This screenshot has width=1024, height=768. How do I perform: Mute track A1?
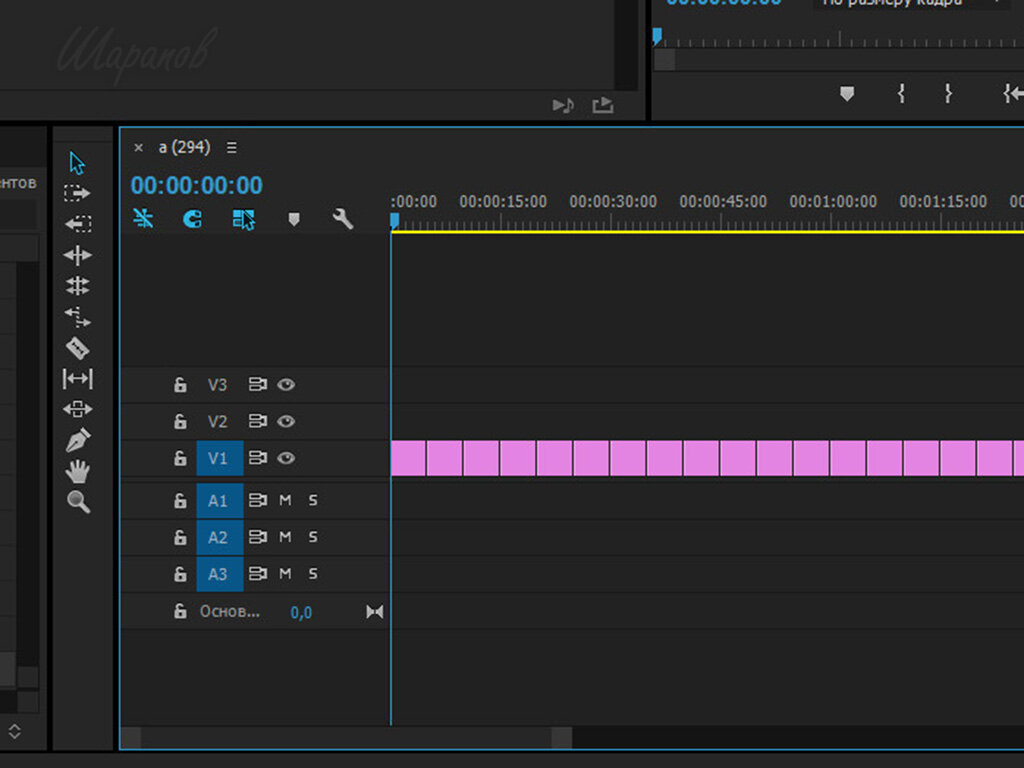pyautogui.click(x=285, y=500)
